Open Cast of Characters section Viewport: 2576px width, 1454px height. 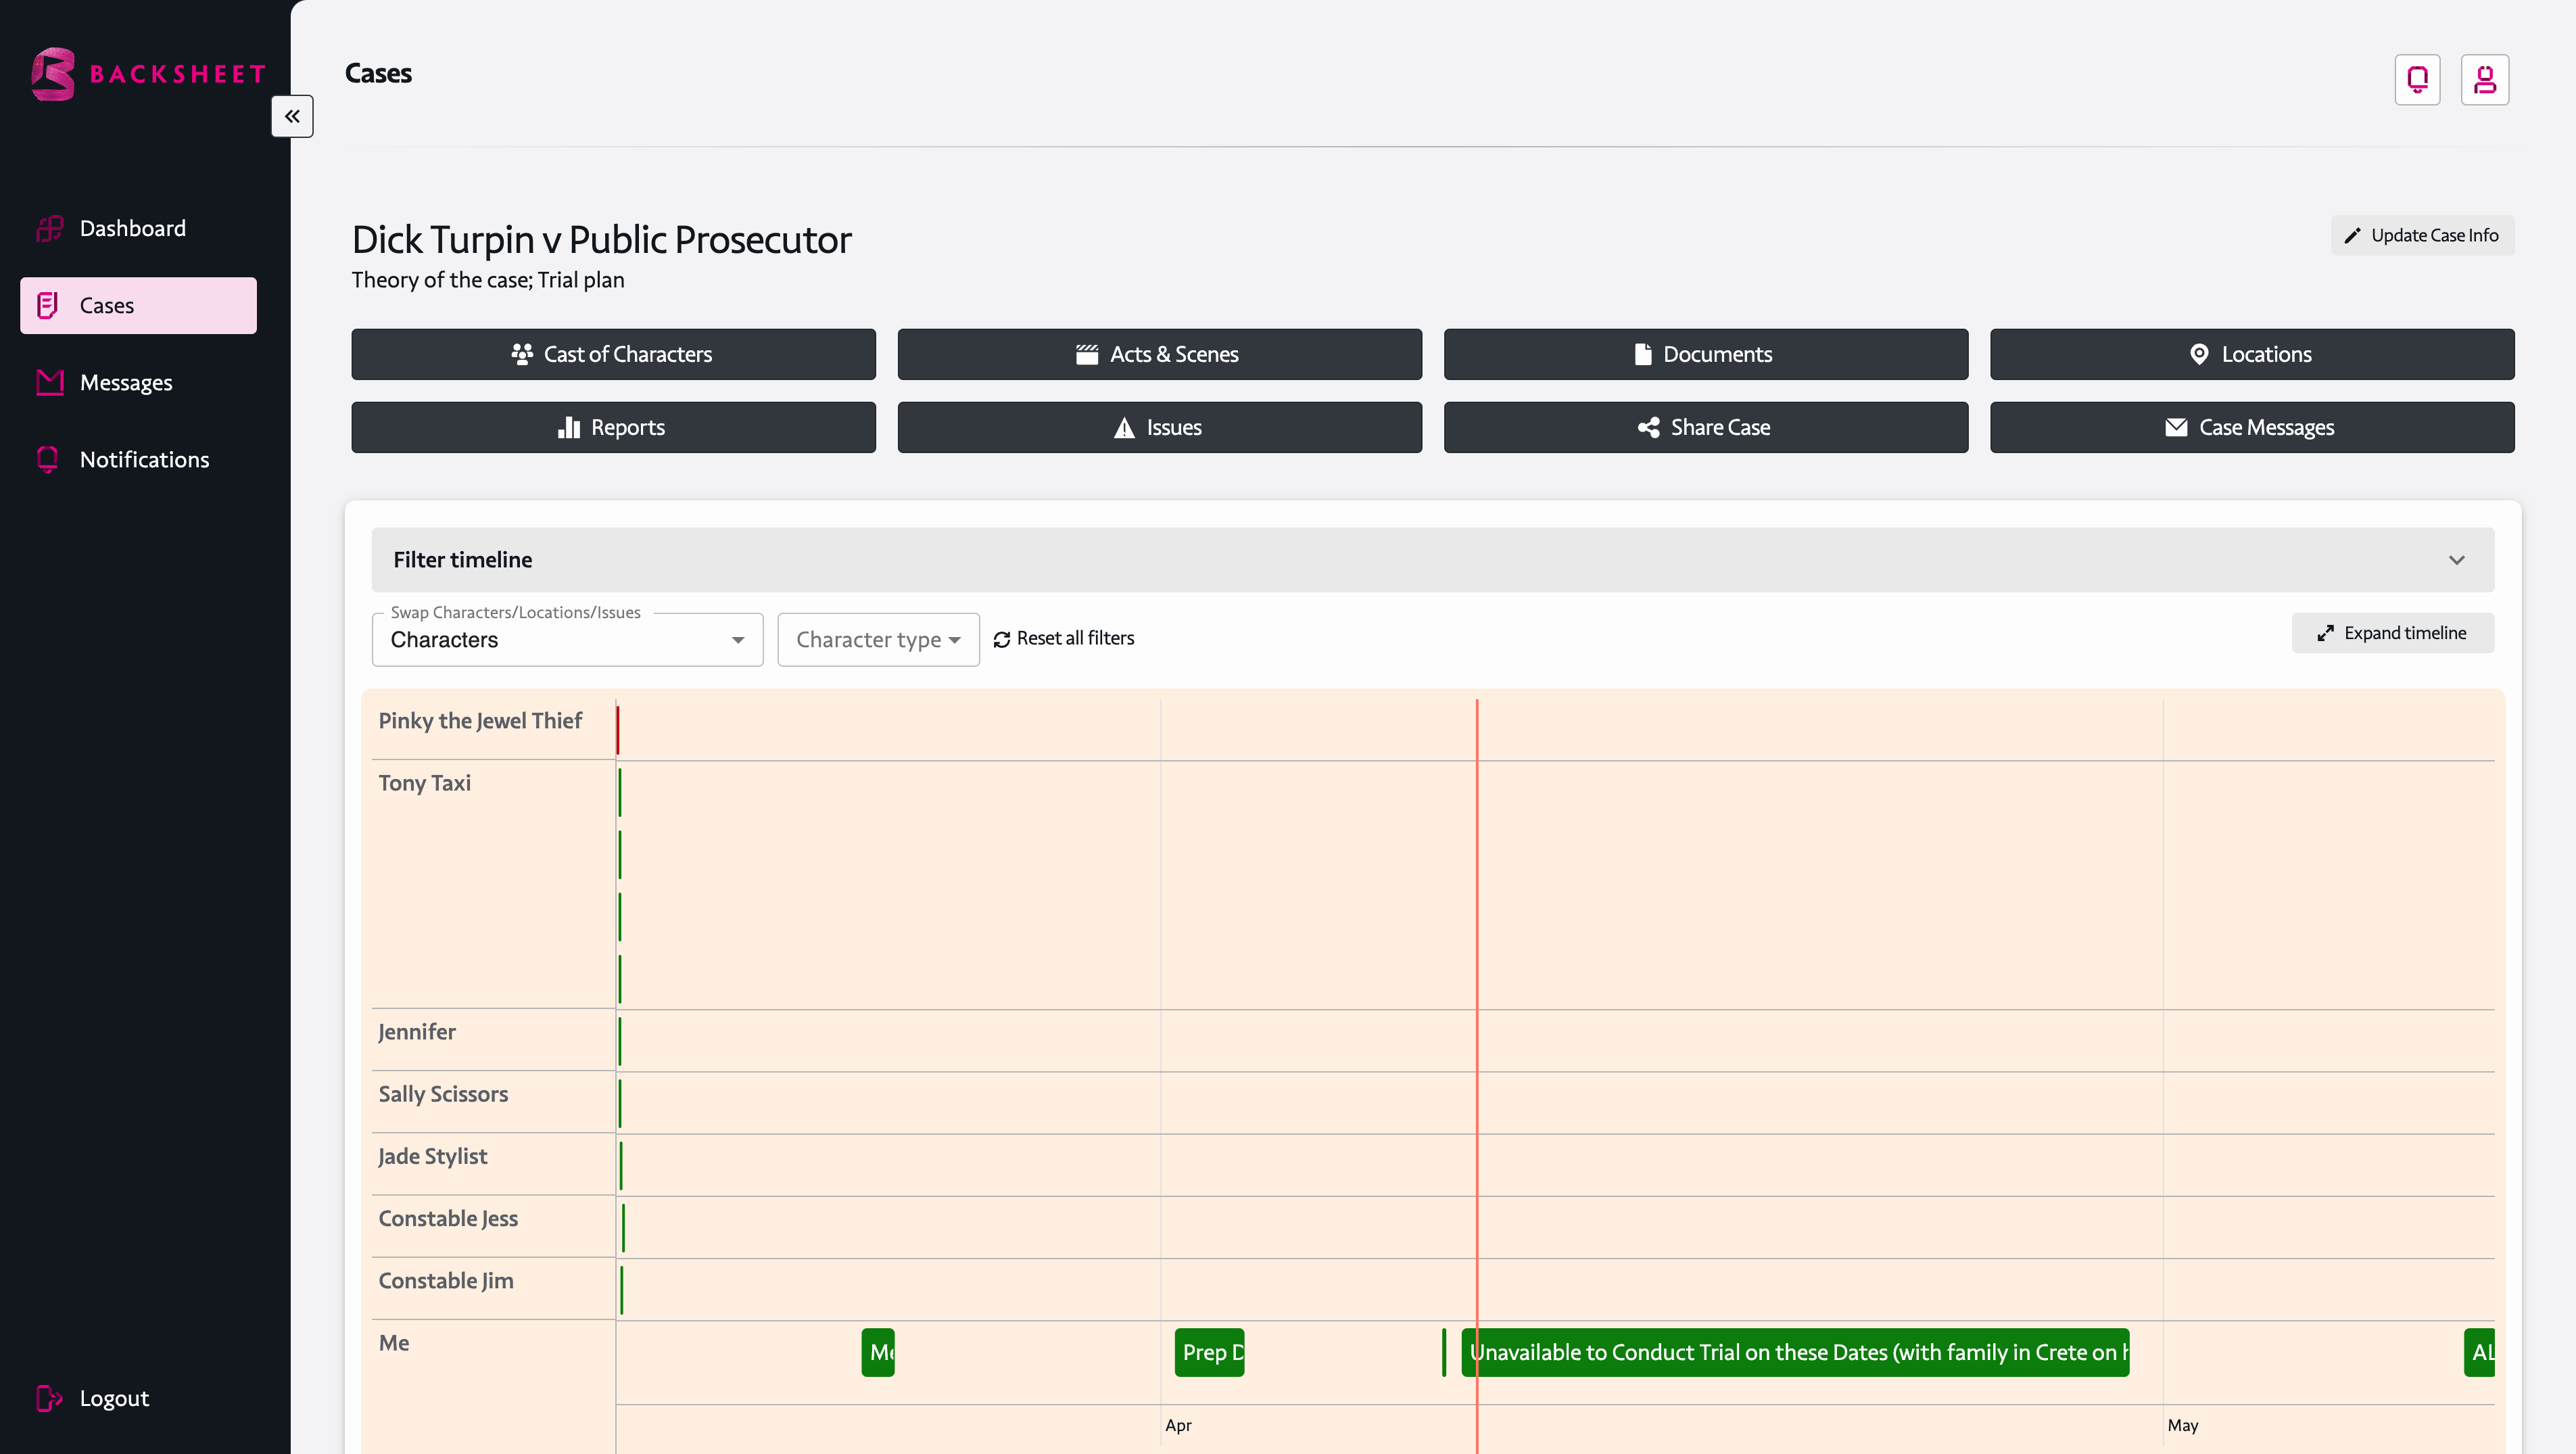(613, 354)
